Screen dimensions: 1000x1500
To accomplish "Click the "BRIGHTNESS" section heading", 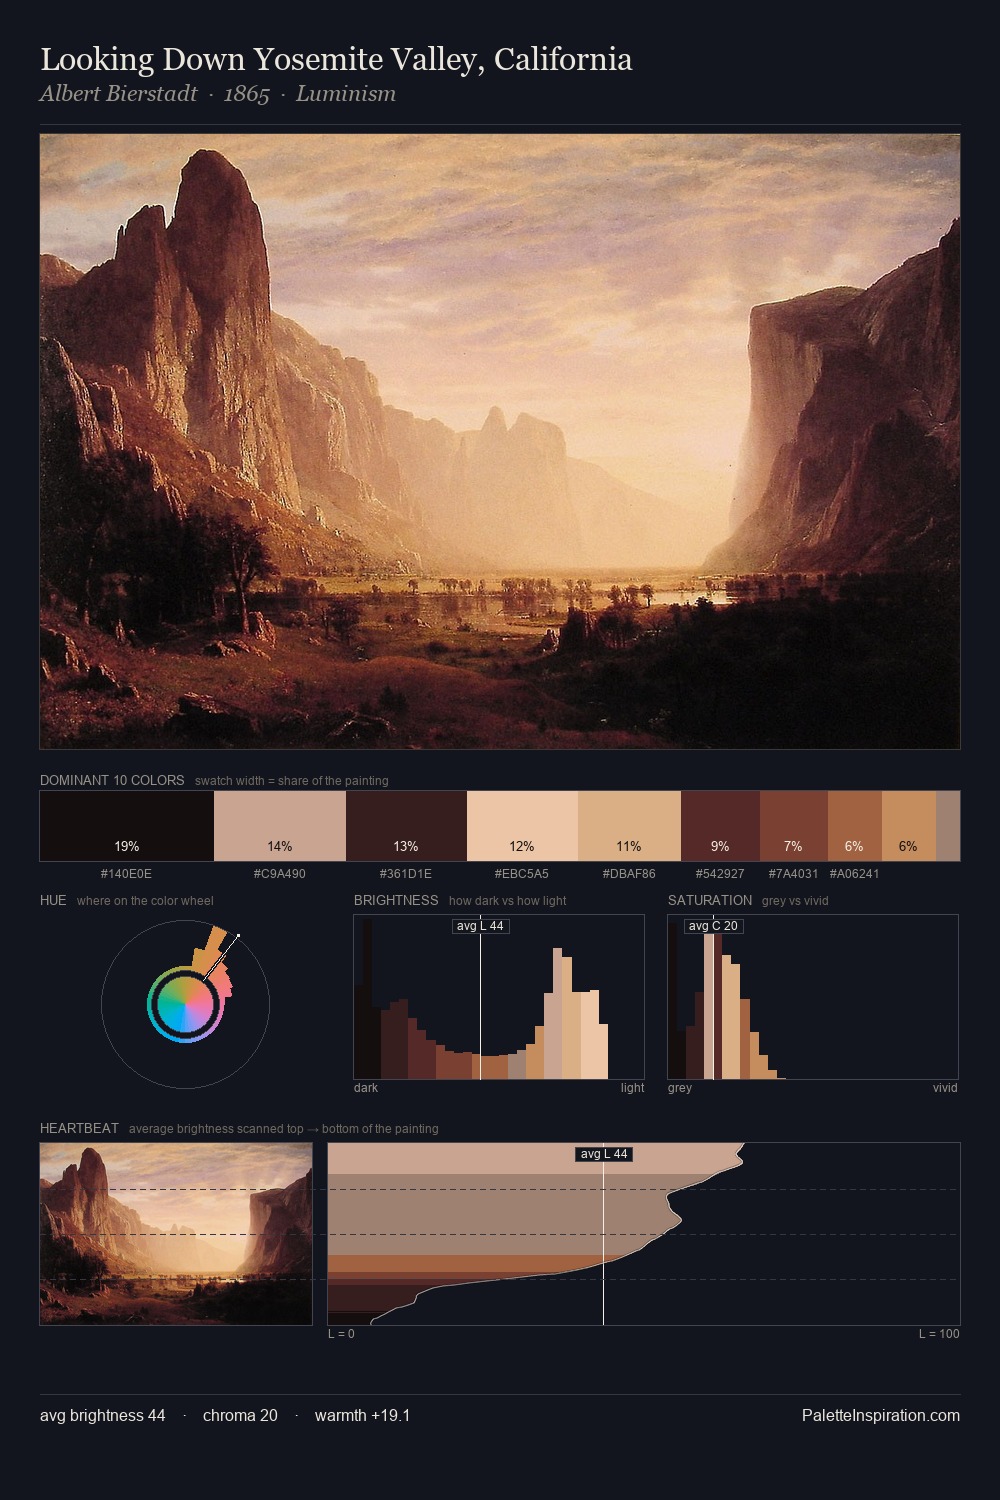I will [396, 900].
